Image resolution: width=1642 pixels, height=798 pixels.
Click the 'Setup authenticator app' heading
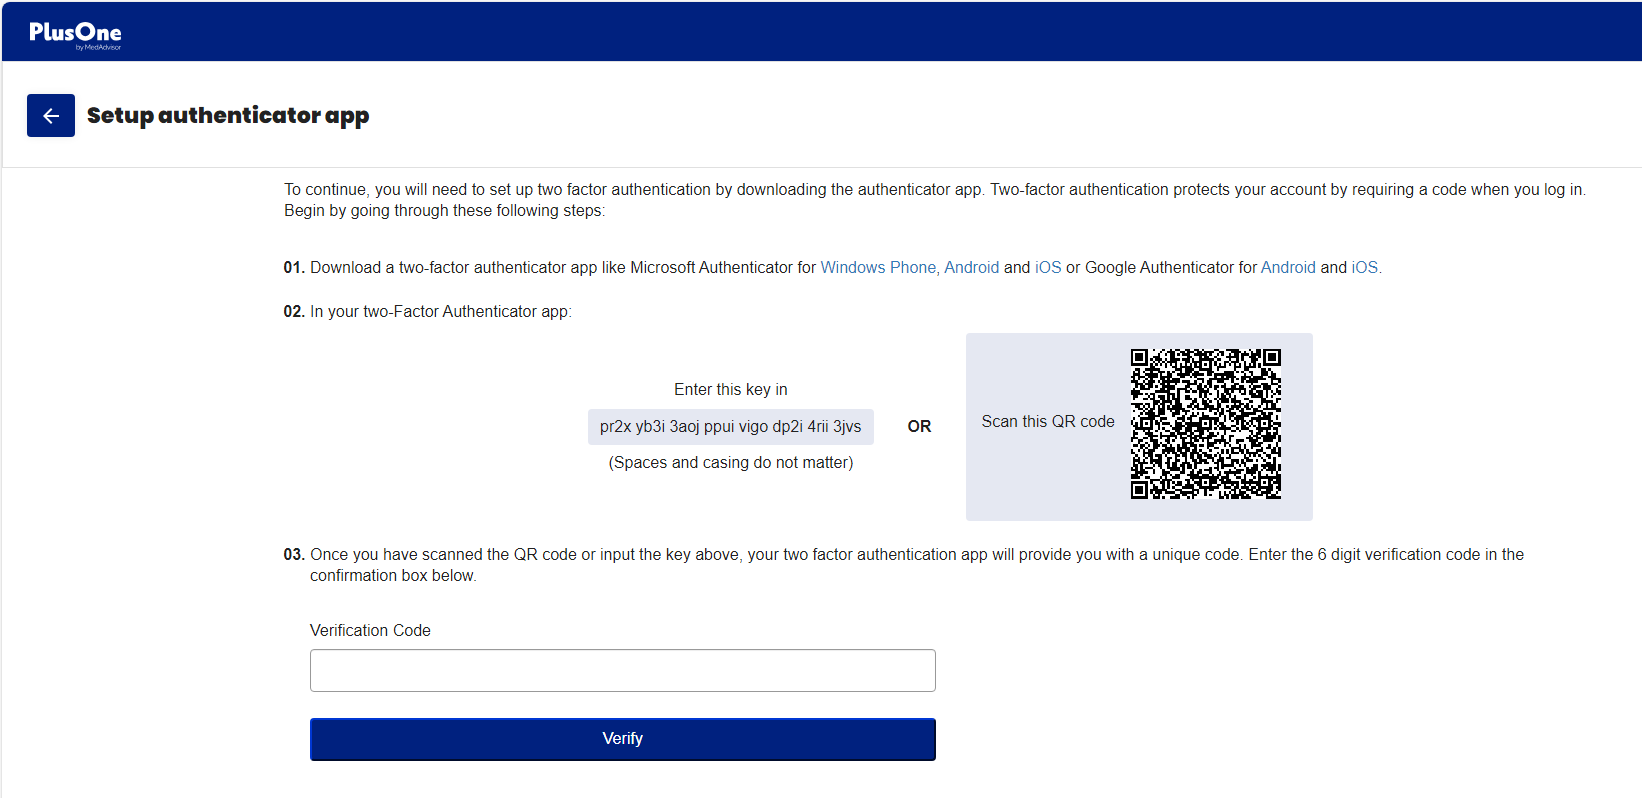(x=228, y=115)
